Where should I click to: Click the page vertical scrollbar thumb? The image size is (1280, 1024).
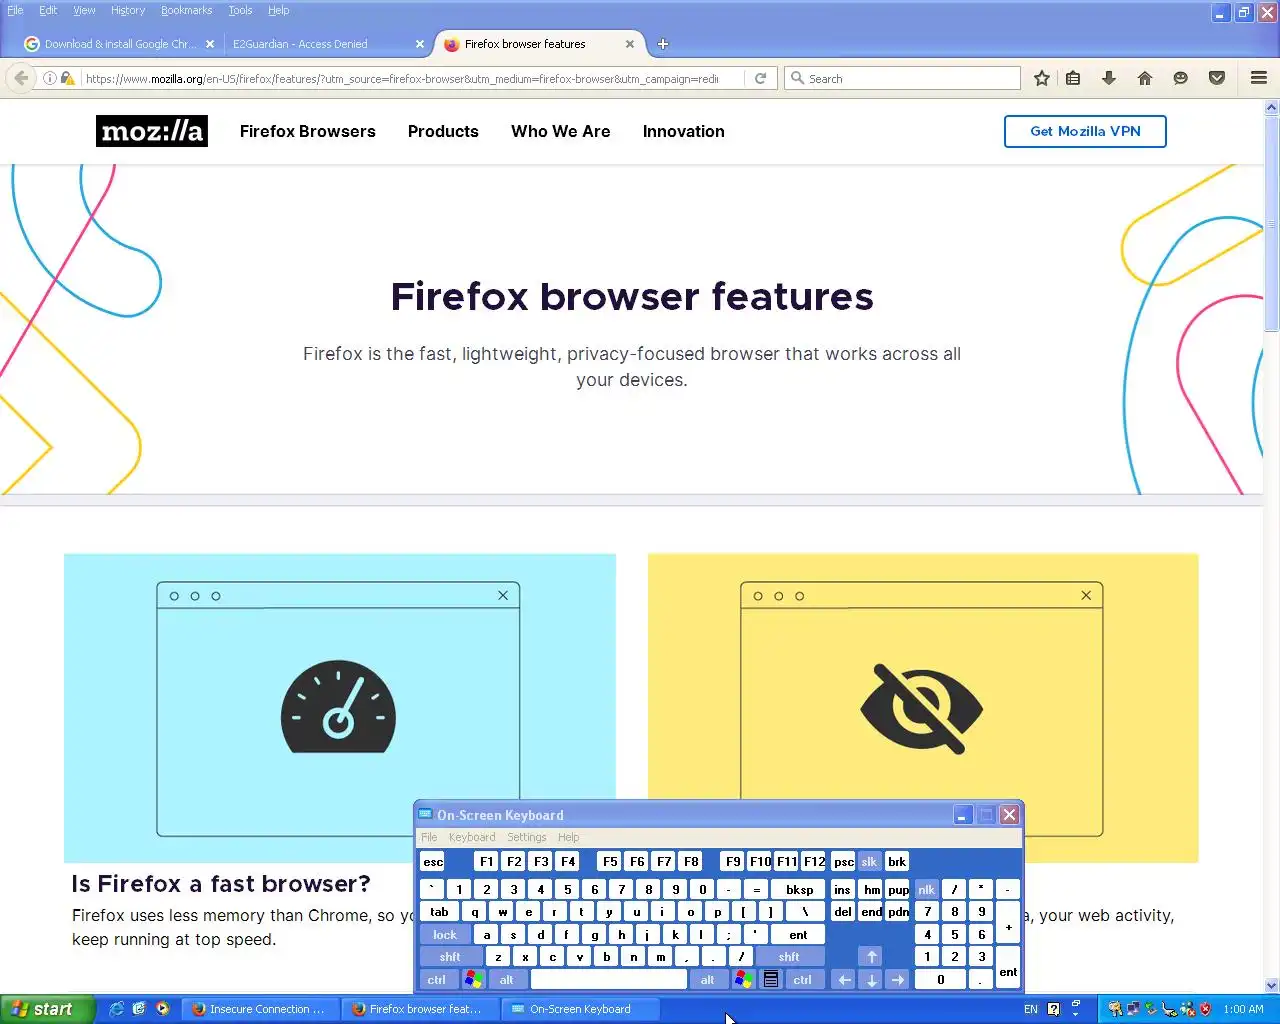(x=1272, y=223)
